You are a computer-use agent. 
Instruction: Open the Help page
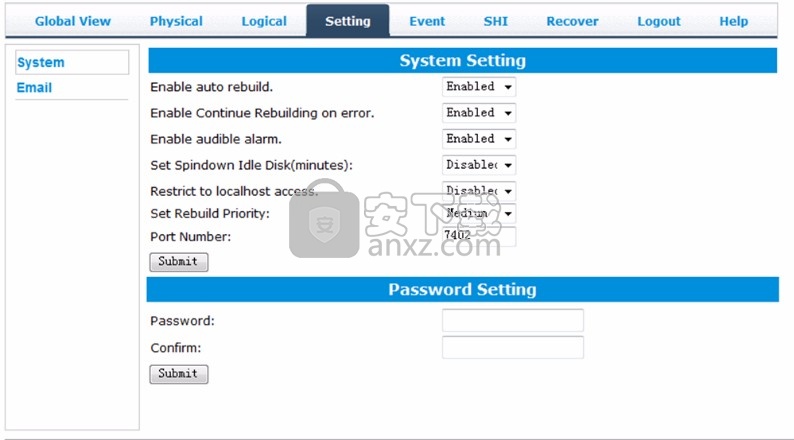pos(733,21)
